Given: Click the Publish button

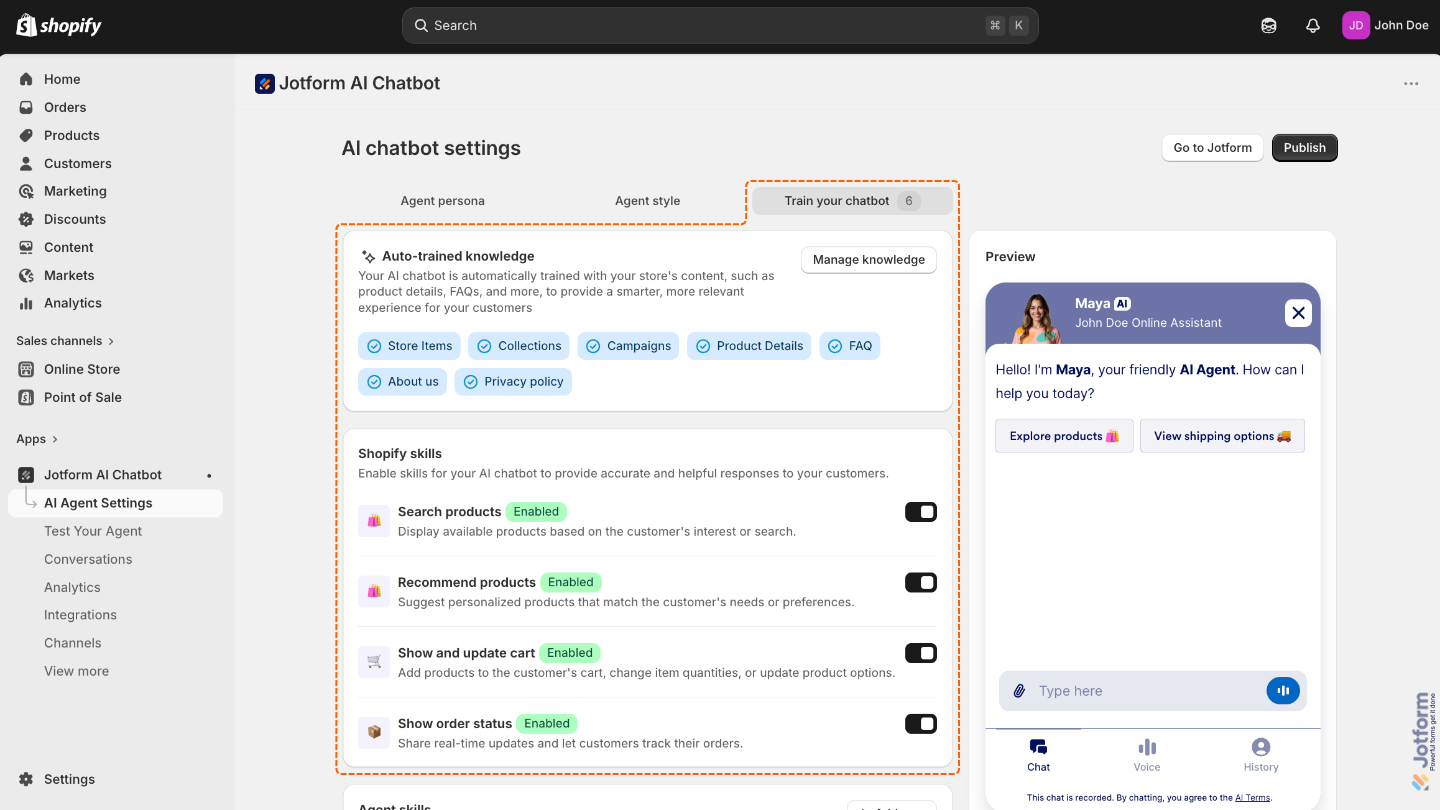Looking at the screenshot, I should coord(1304,147).
